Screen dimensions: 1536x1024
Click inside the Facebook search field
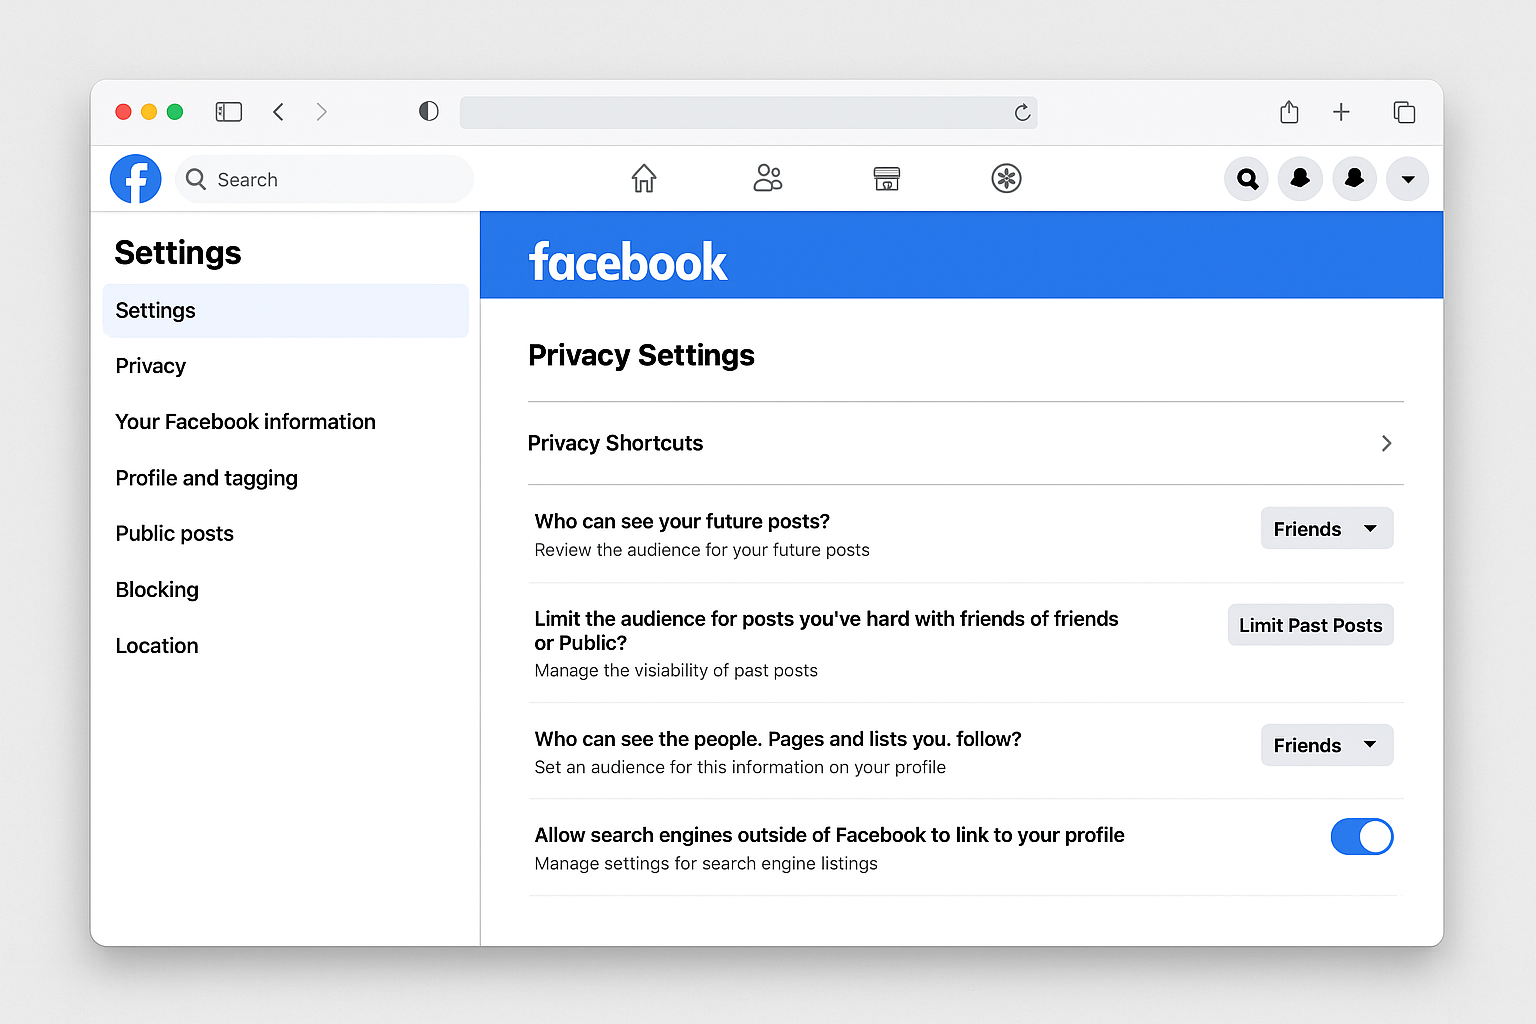324,179
